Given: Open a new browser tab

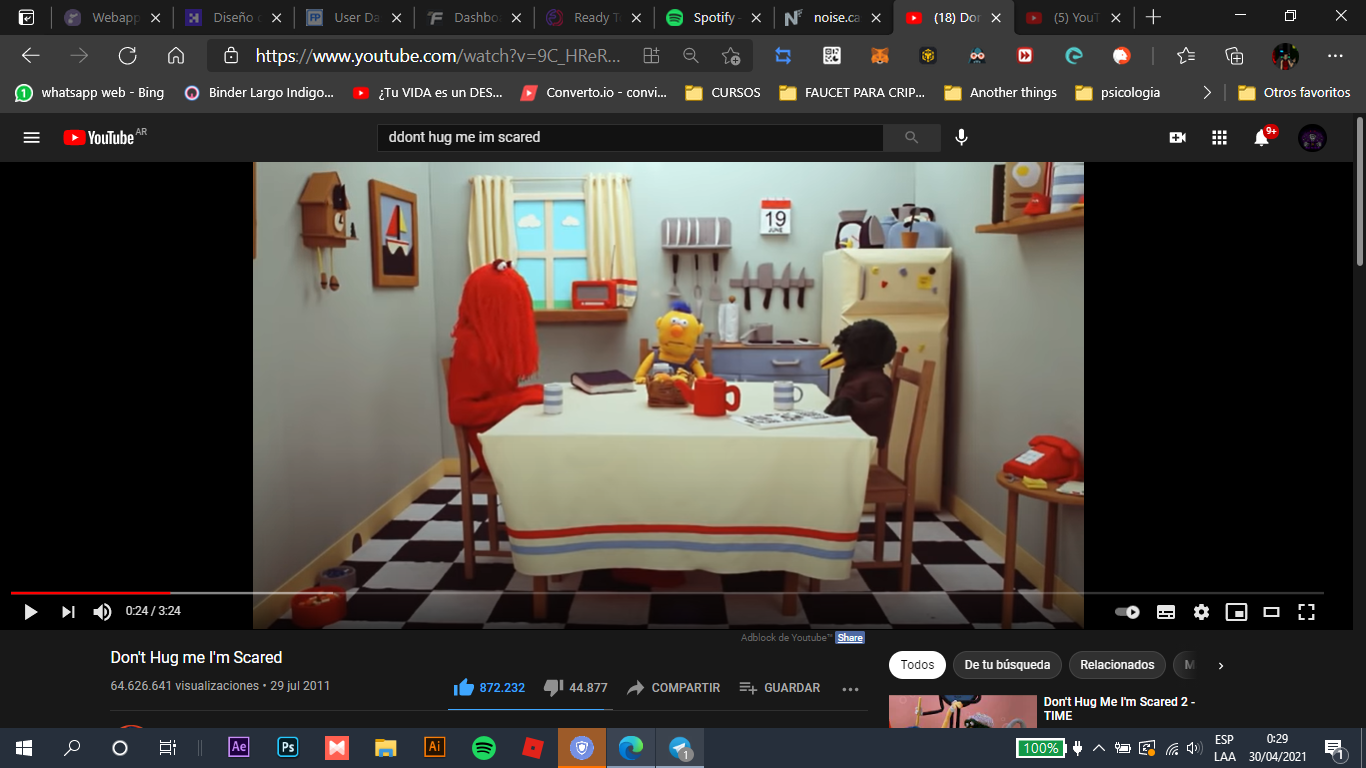Looking at the screenshot, I should point(1153,17).
